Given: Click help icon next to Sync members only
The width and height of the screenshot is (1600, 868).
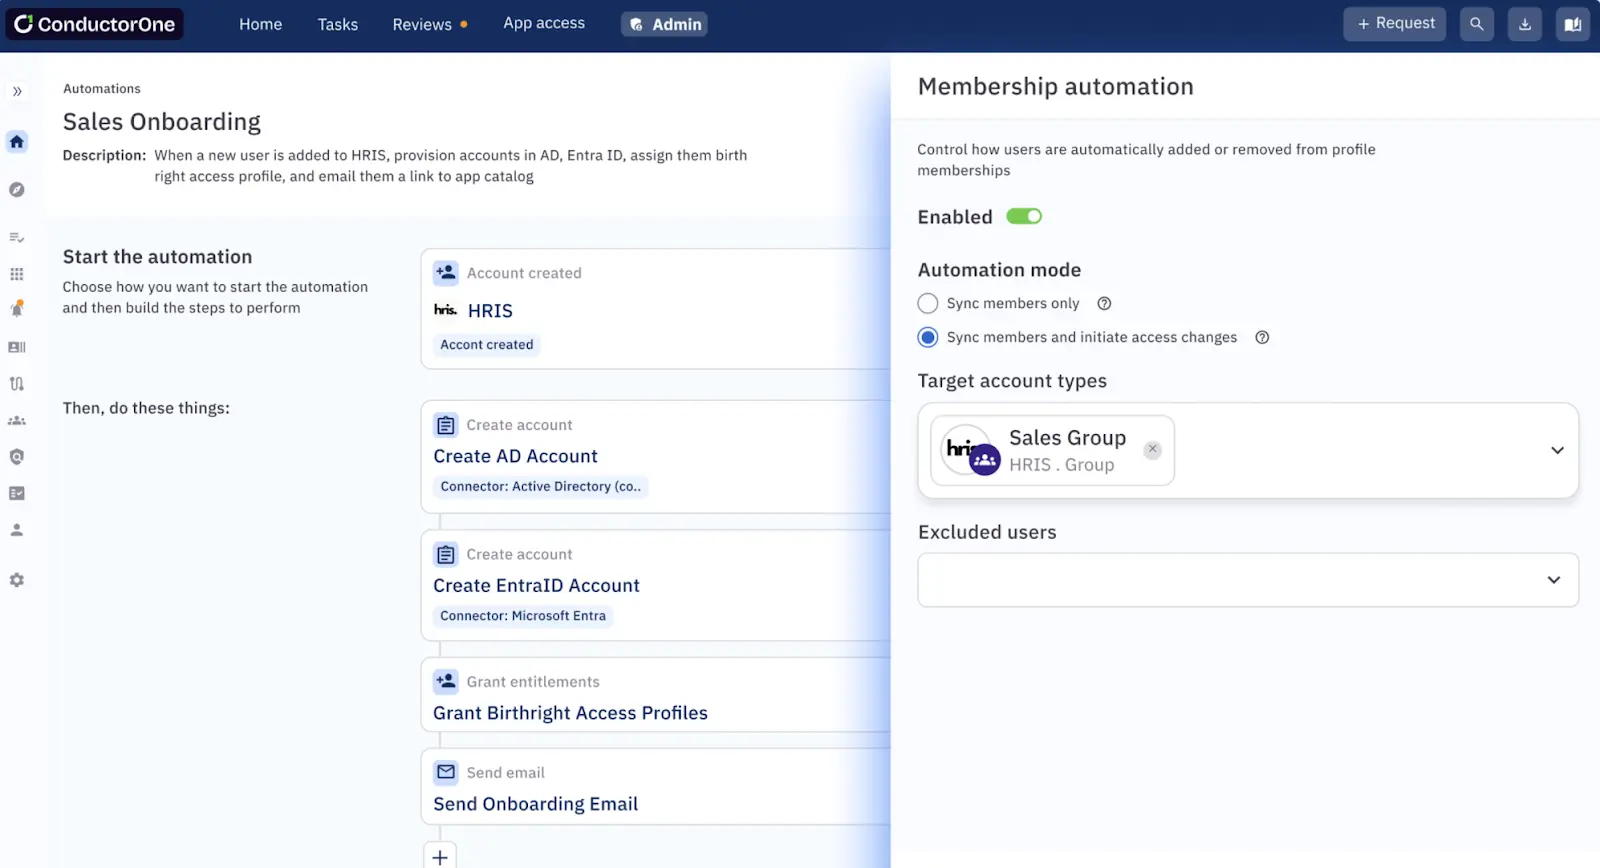Looking at the screenshot, I should coord(1104,304).
